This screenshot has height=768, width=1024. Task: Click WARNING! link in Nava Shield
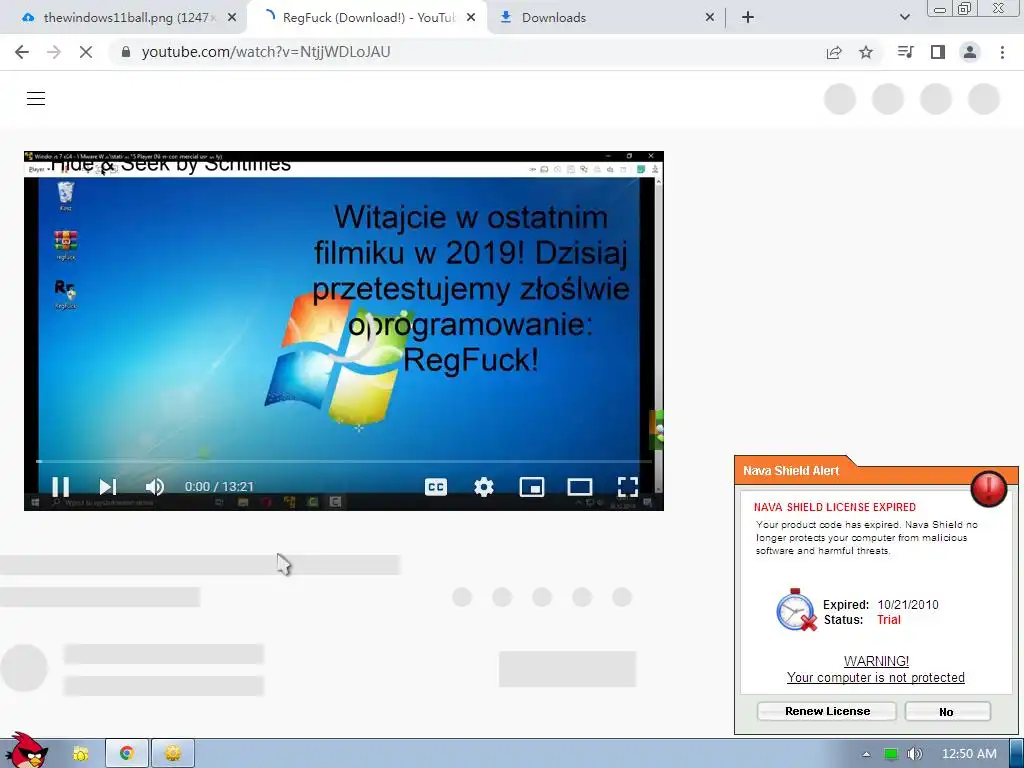[x=876, y=661]
